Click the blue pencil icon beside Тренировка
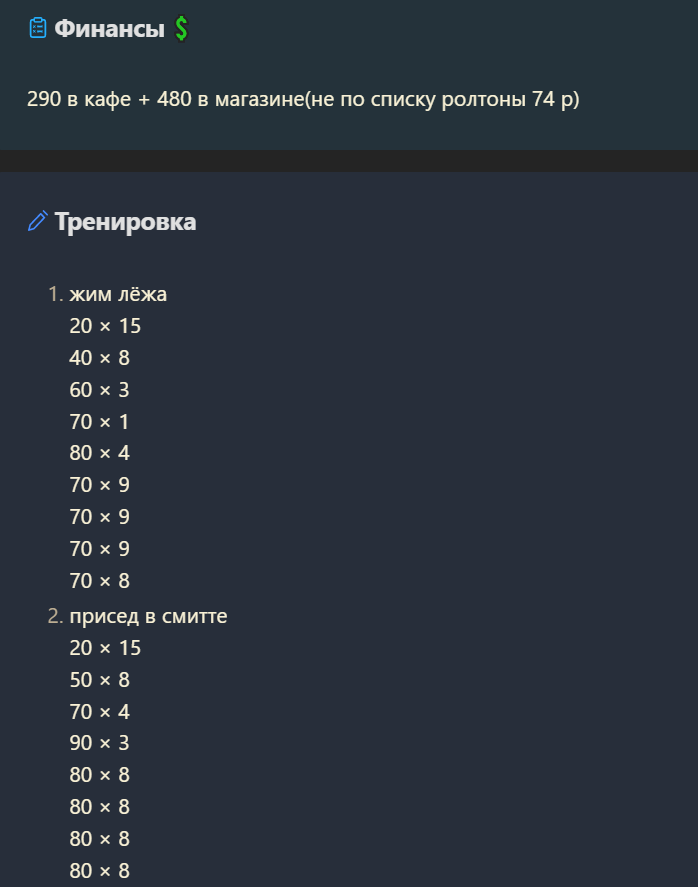 pyautogui.click(x=37, y=221)
